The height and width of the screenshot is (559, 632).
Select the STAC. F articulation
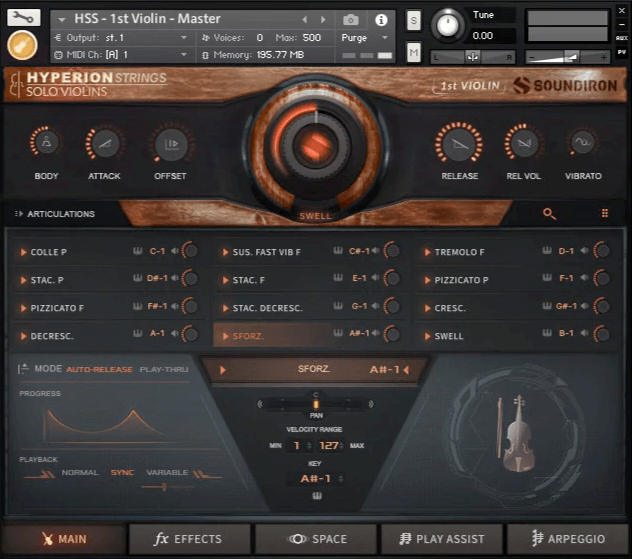(249, 280)
